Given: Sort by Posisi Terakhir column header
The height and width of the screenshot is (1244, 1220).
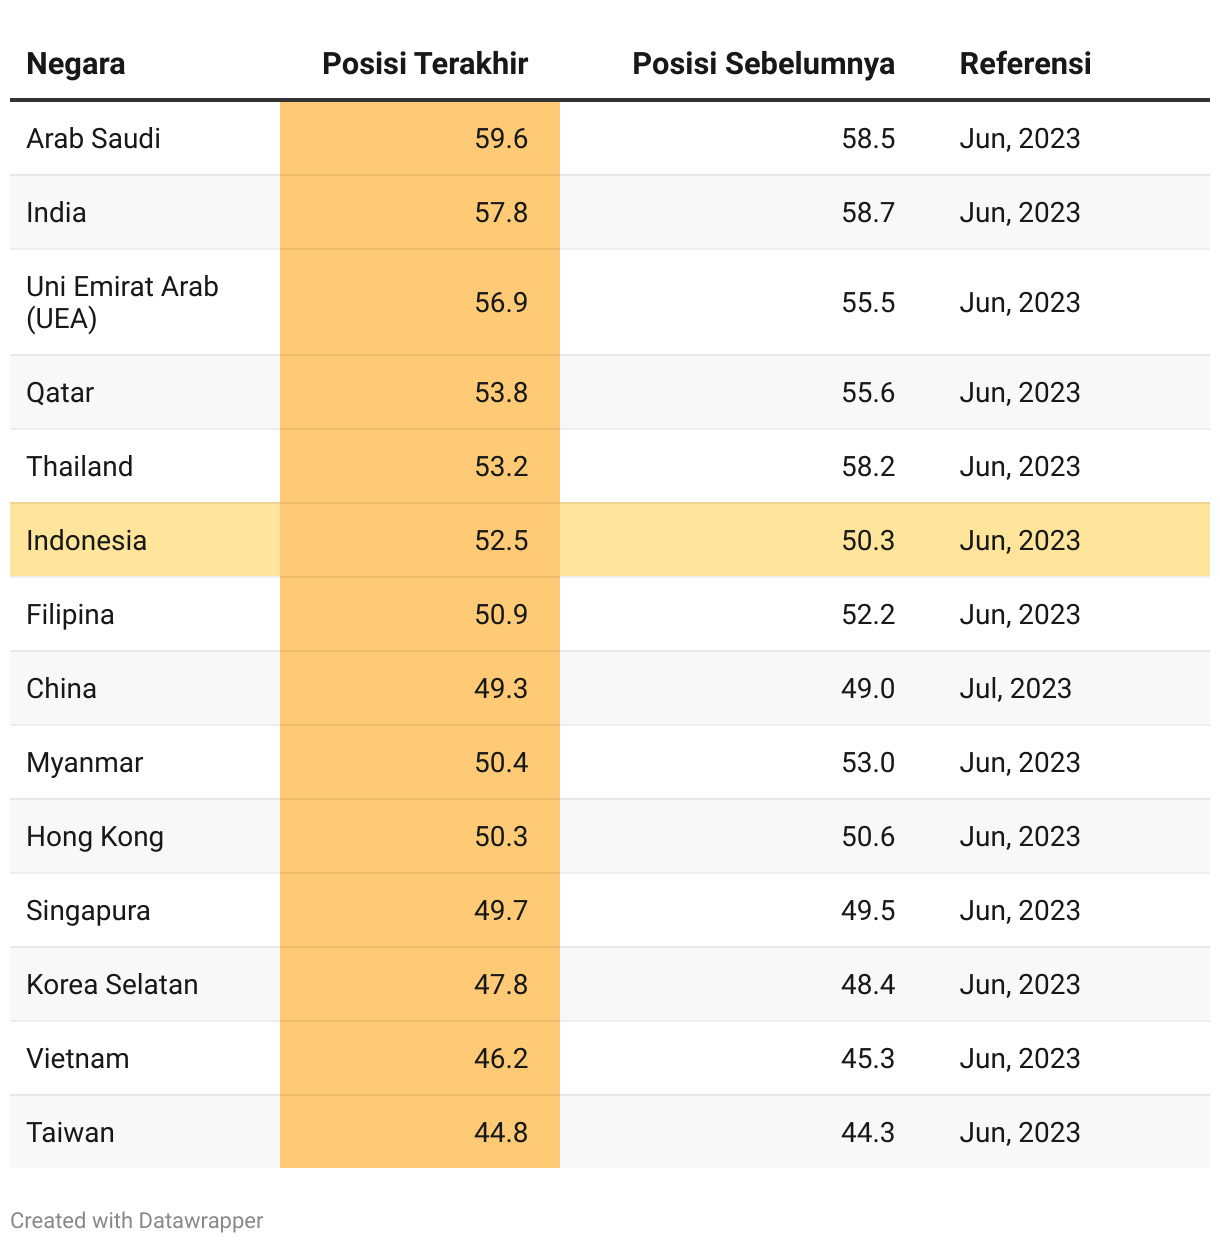Looking at the screenshot, I should coord(424,64).
